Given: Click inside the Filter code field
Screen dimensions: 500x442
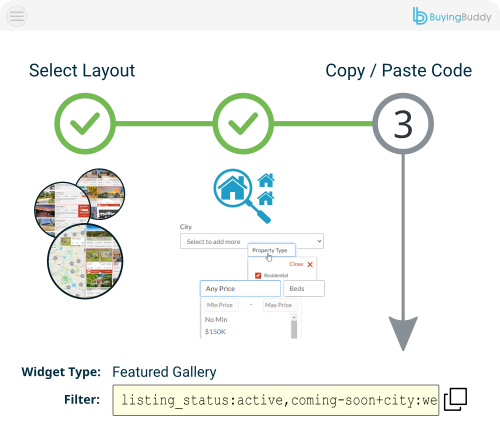Looking at the screenshot, I should tap(276, 400).
